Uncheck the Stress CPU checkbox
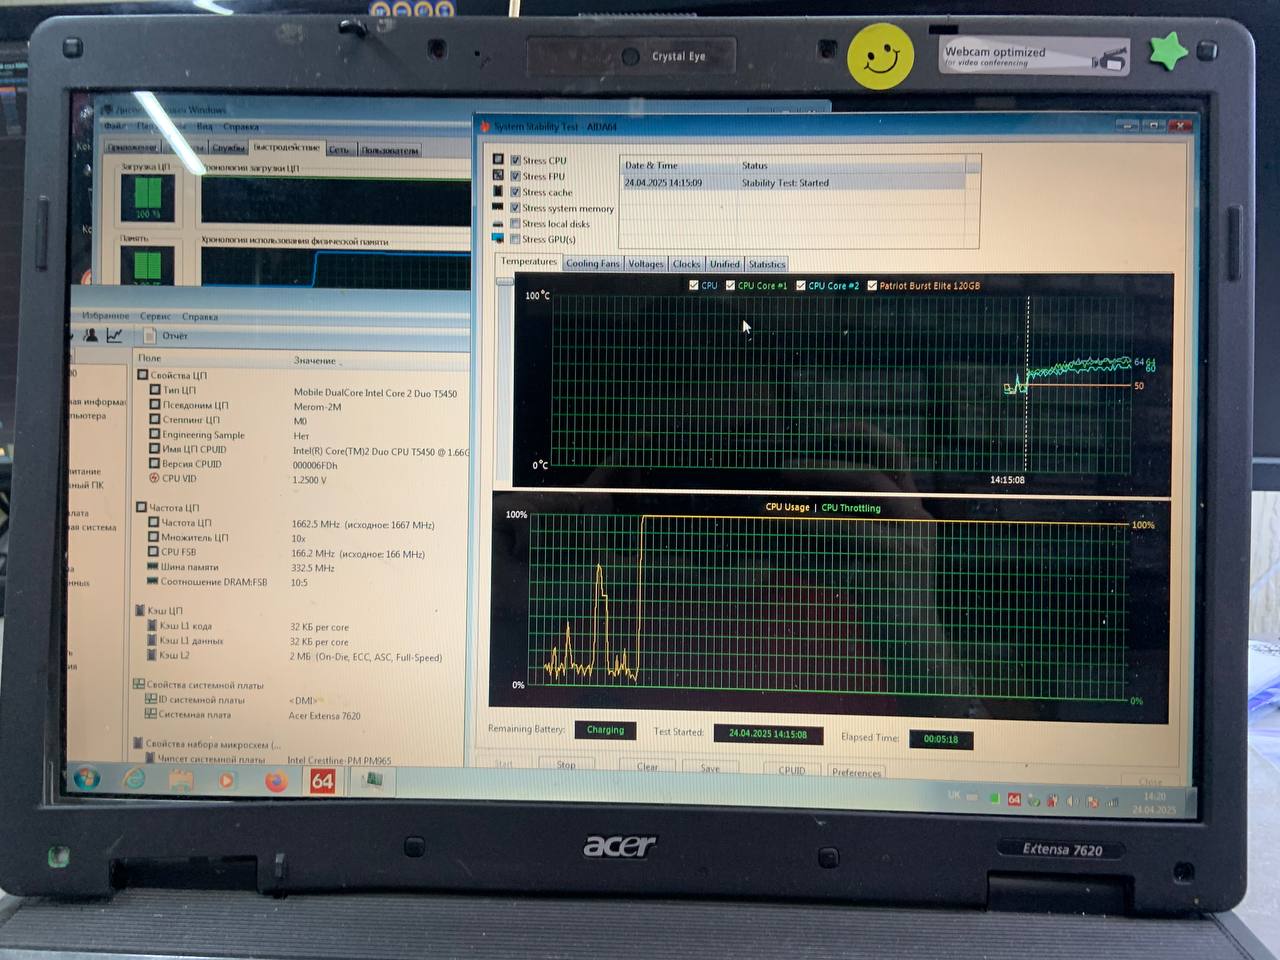Image resolution: width=1280 pixels, height=960 pixels. pos(516,160)
